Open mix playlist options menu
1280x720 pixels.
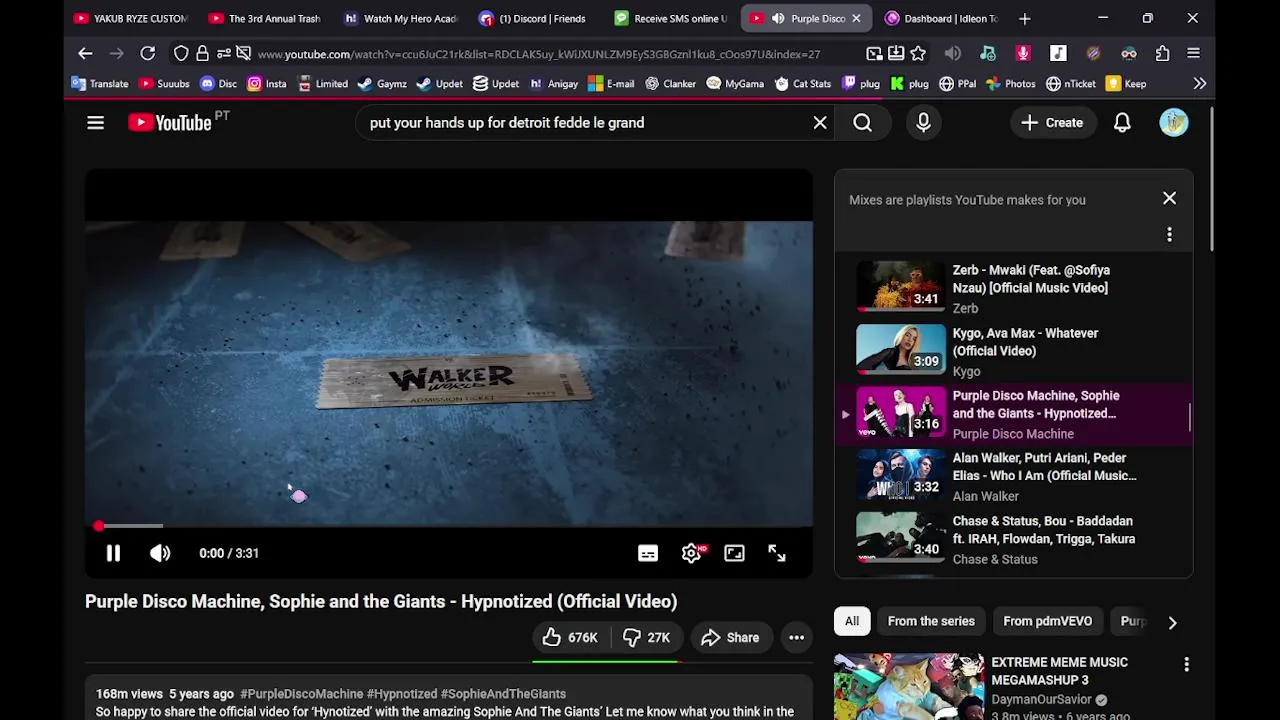[1169, 234]
